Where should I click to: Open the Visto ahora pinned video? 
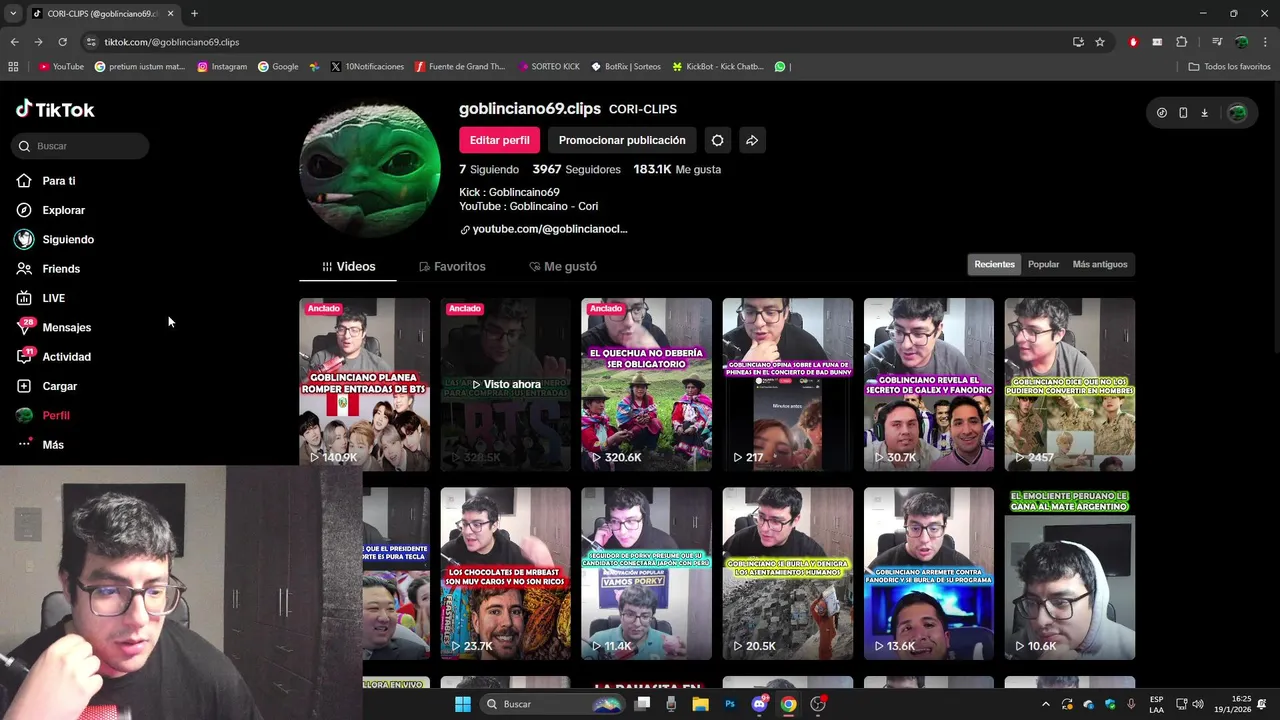click(x=505, y=384)
